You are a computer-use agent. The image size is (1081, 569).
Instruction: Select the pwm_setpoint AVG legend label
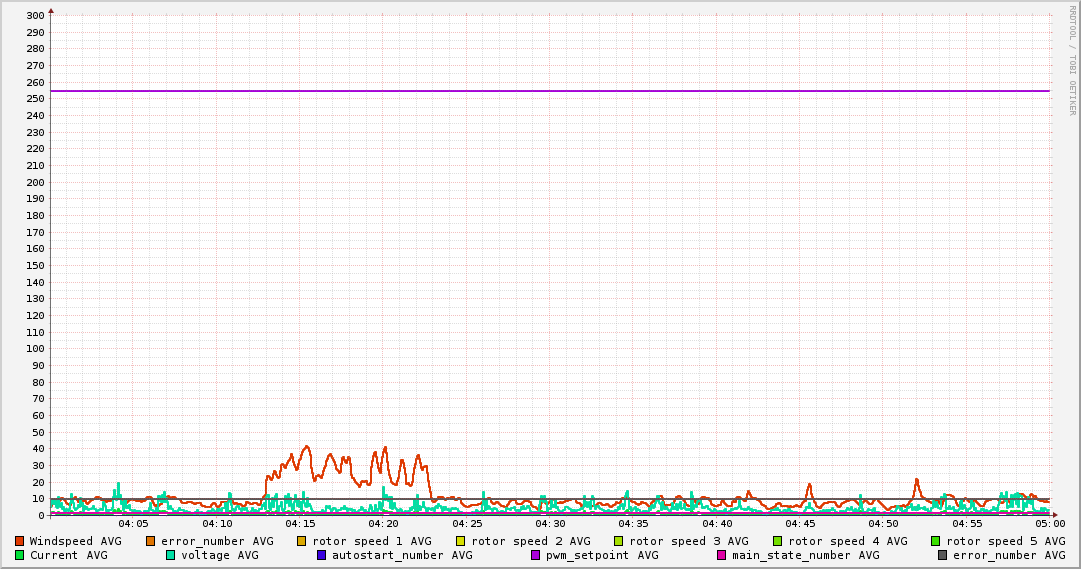click(x=602, y=555)
